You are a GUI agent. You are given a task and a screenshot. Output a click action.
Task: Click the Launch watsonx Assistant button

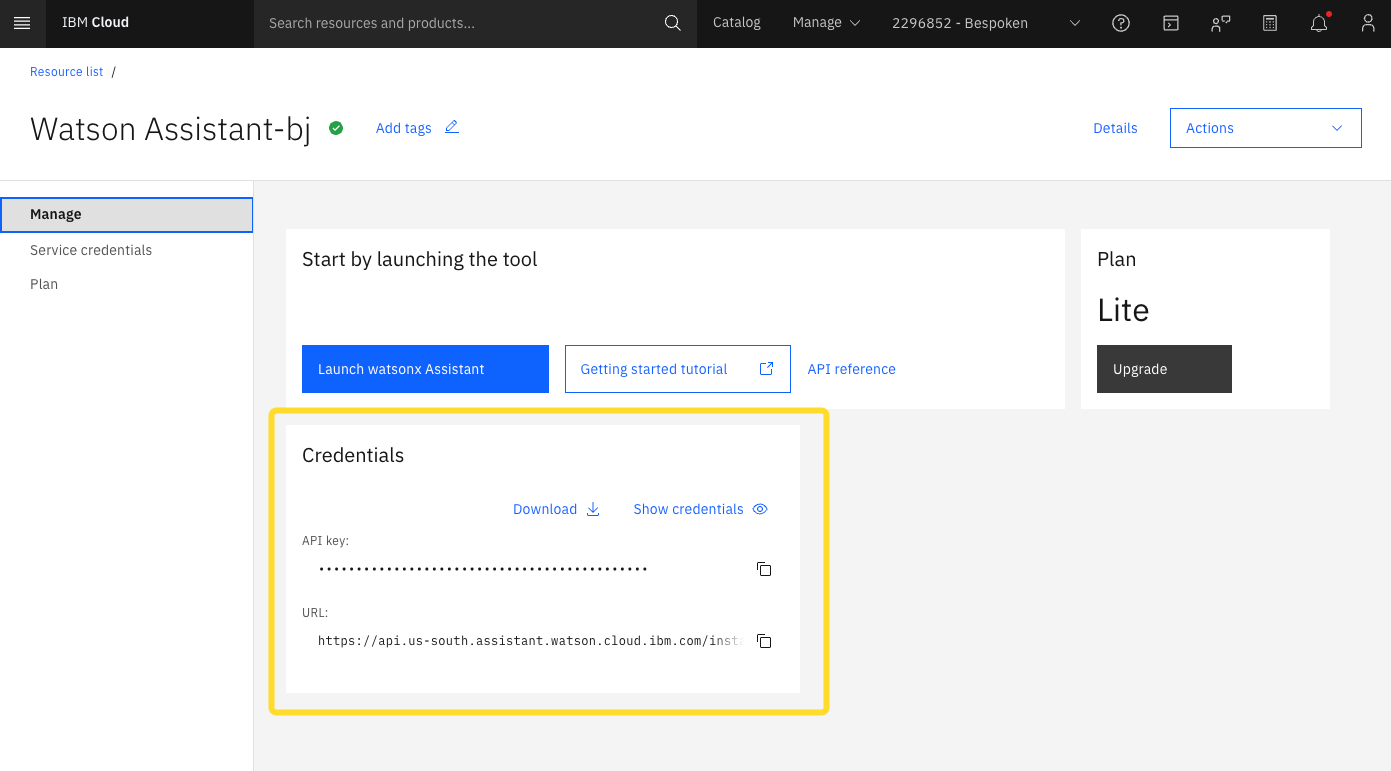(425, 368)
